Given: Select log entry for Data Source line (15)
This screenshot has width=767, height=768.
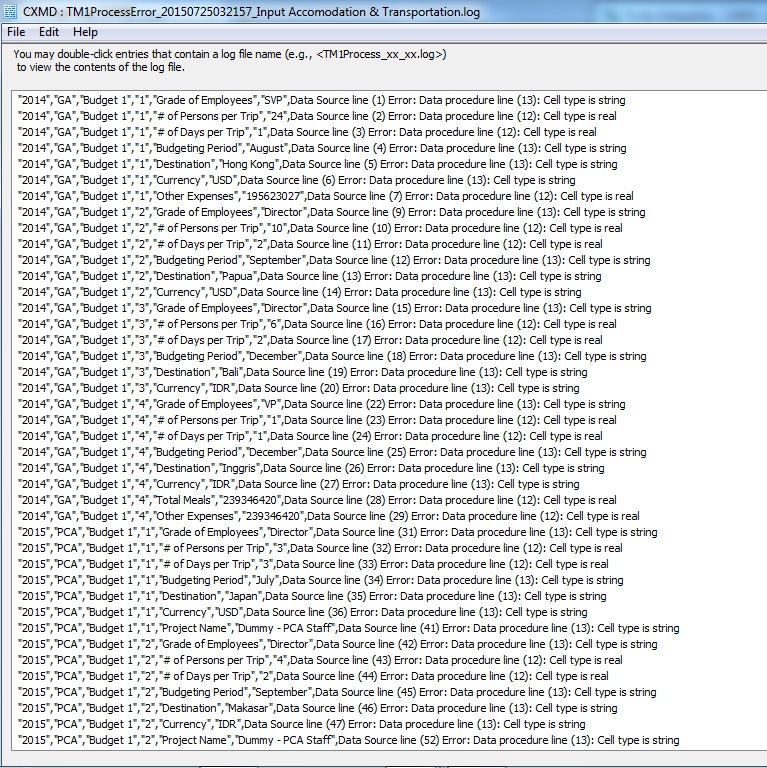Looking at the screenshot, I should (x=335, y=308).
